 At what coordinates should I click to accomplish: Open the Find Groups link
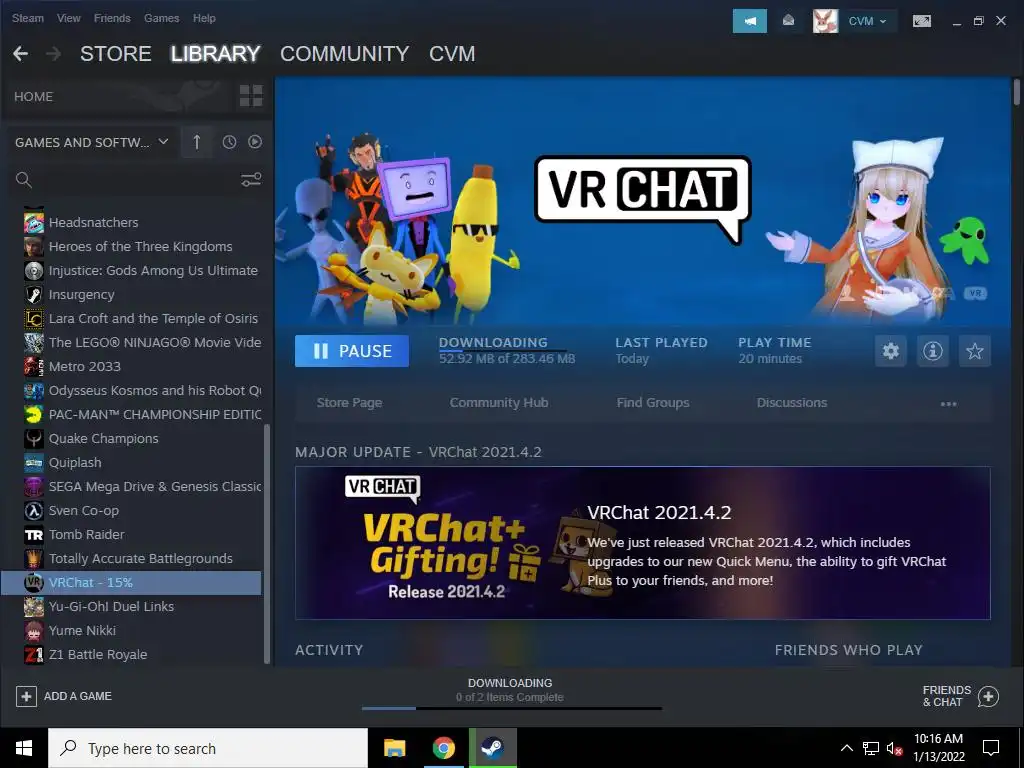(653, 403)
